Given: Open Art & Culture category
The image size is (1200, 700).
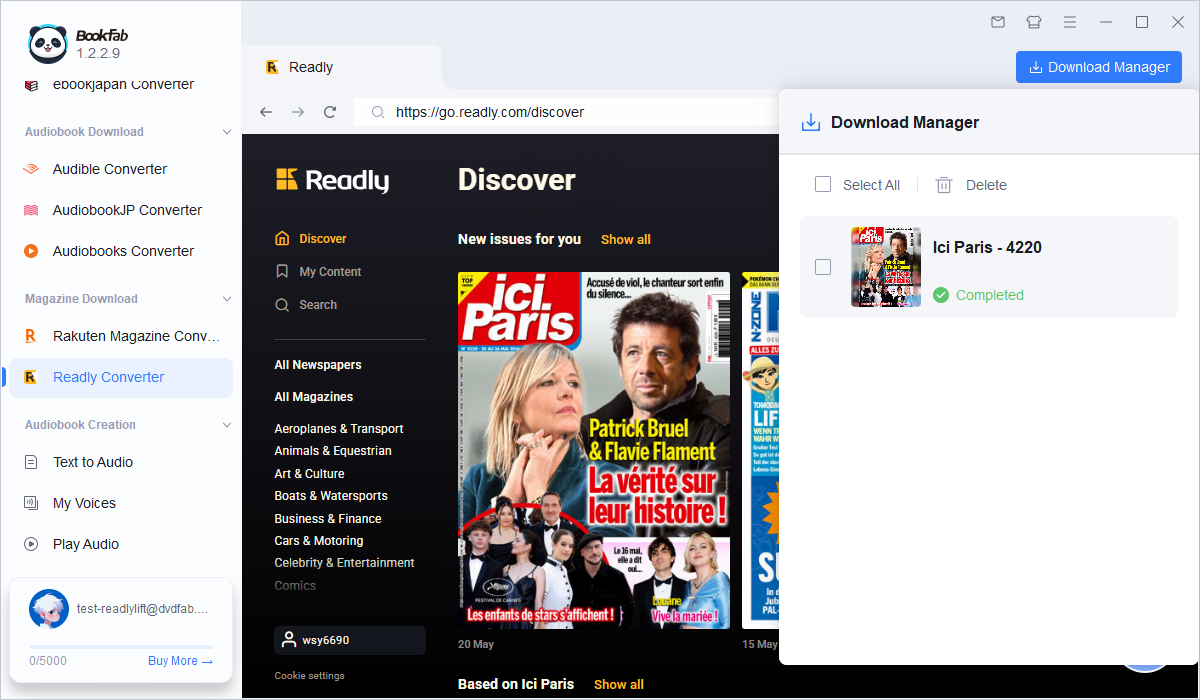Looking at the screenshot, I should [x=310, y=474].
